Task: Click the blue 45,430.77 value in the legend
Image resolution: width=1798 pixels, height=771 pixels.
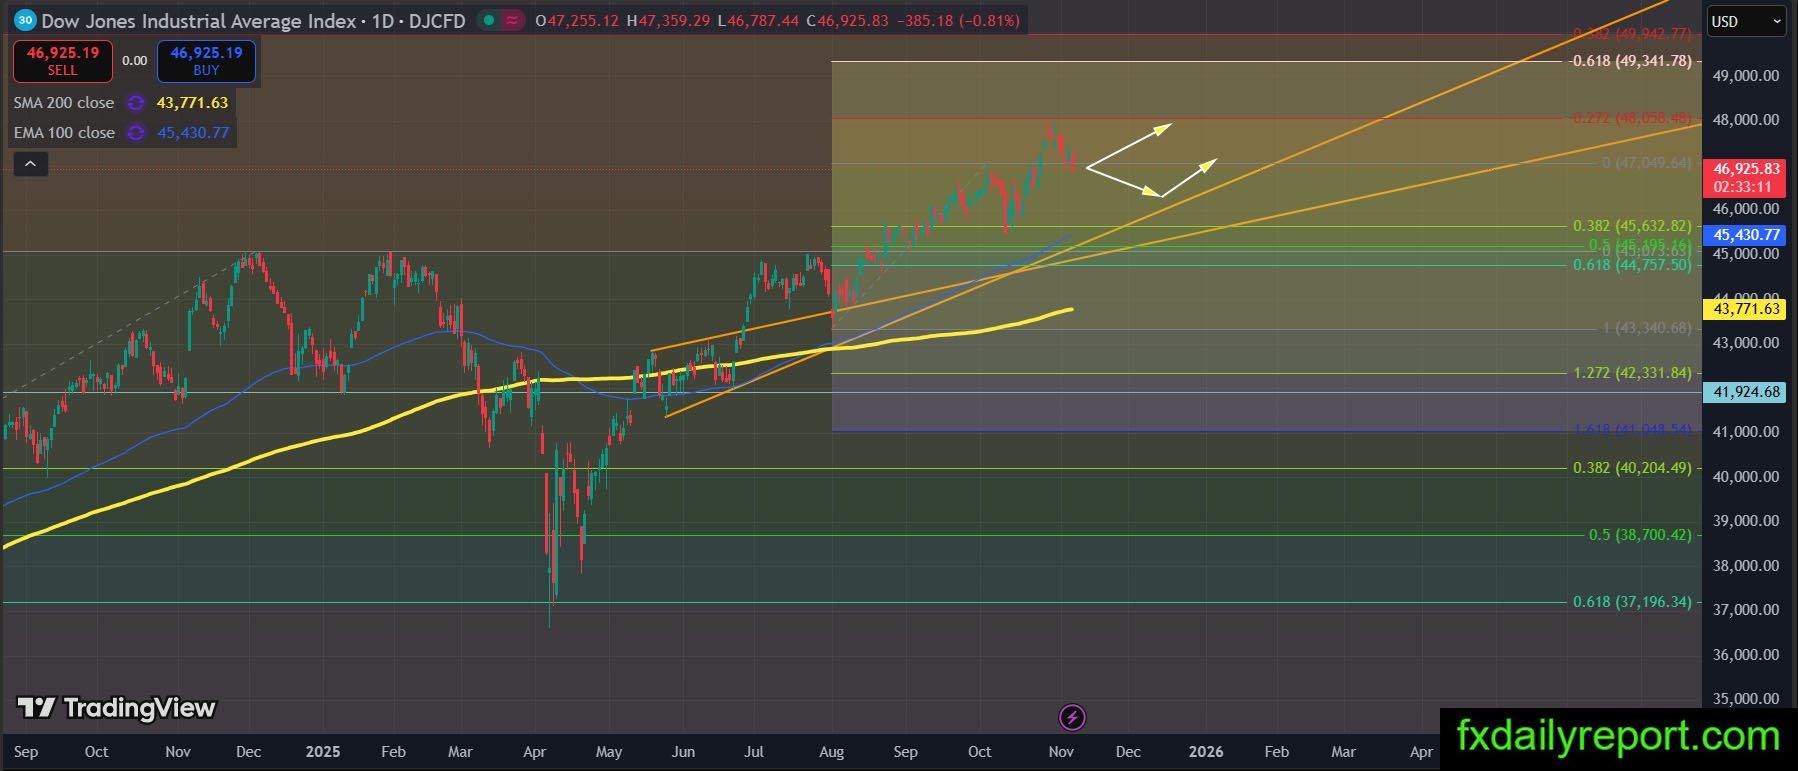Action: click(x=193, y=133)
